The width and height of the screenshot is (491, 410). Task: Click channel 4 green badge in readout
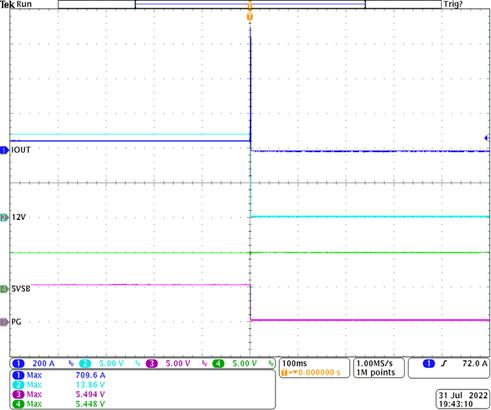click(x=218, y=363)
